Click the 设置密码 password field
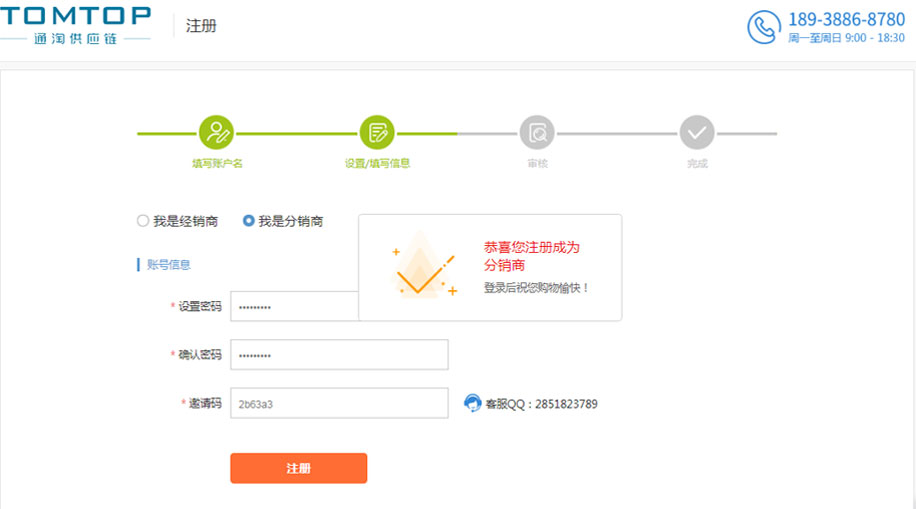The height and width of the screenshot is (509, 916). (x=294, y=306)
